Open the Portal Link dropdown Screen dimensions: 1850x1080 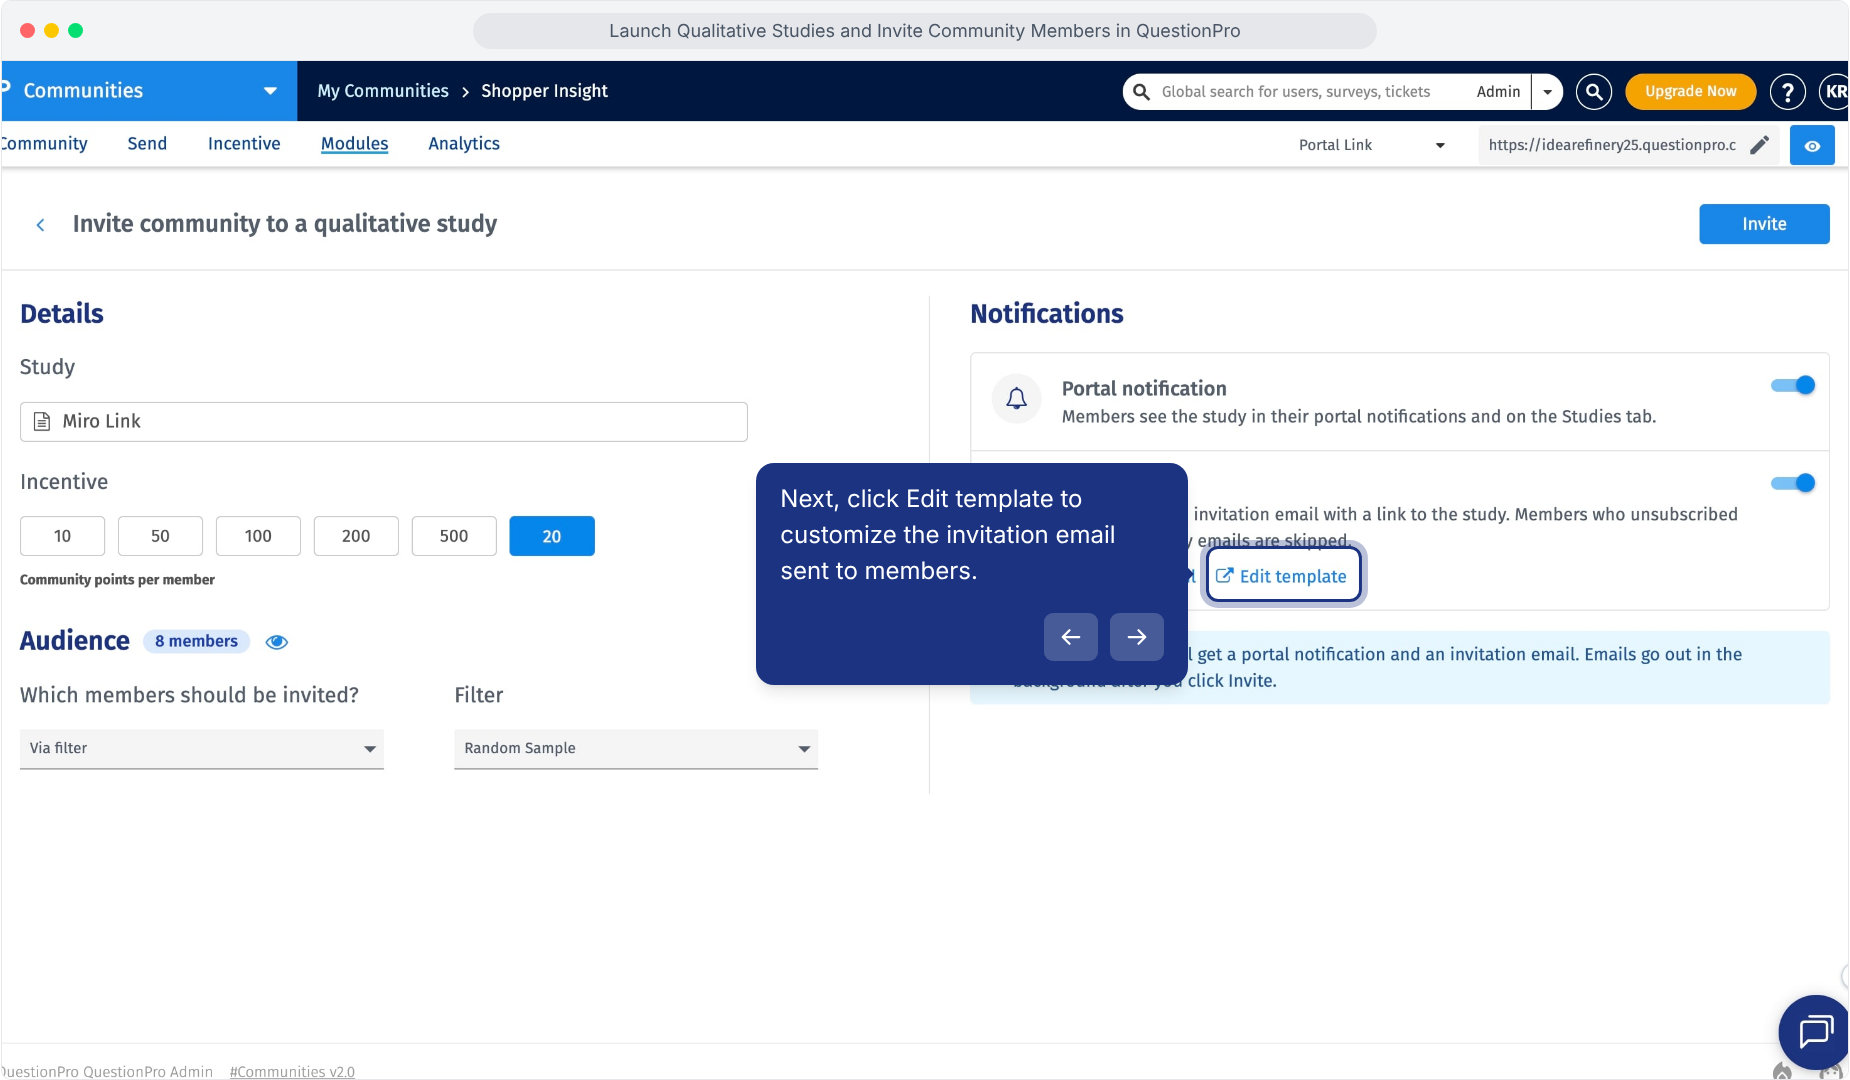(1371, 145)
